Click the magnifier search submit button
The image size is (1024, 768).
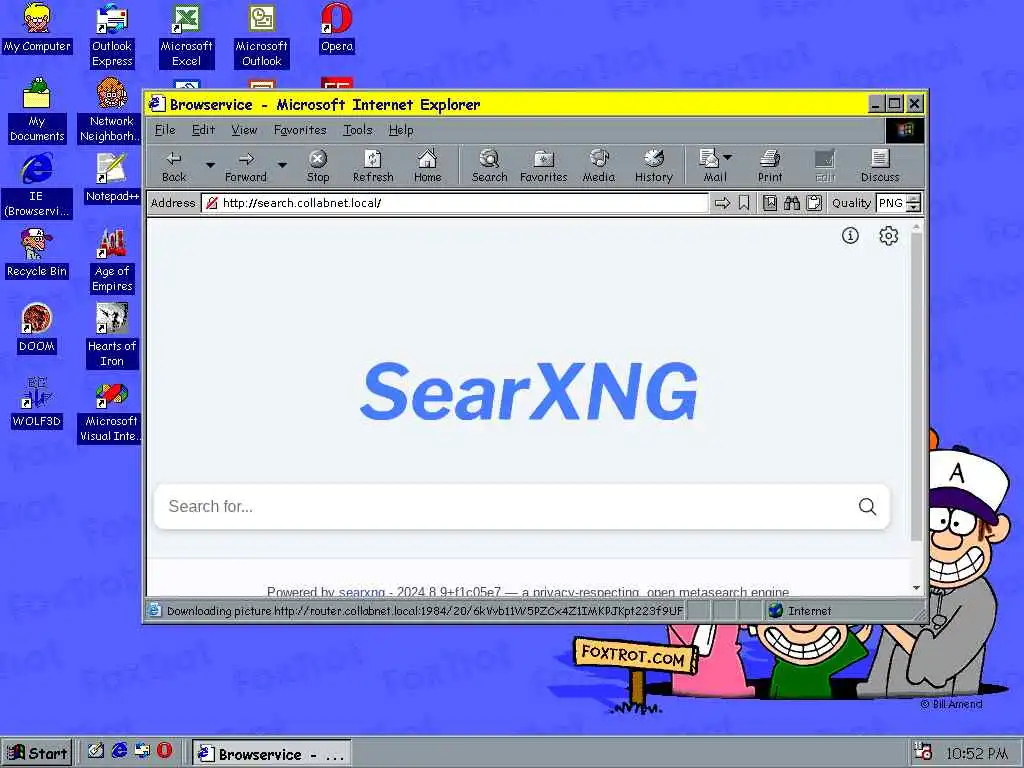pos(867,506)
